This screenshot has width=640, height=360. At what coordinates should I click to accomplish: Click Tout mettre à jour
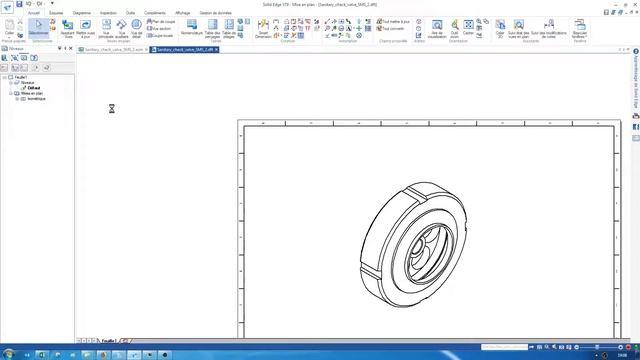point(393,22)
